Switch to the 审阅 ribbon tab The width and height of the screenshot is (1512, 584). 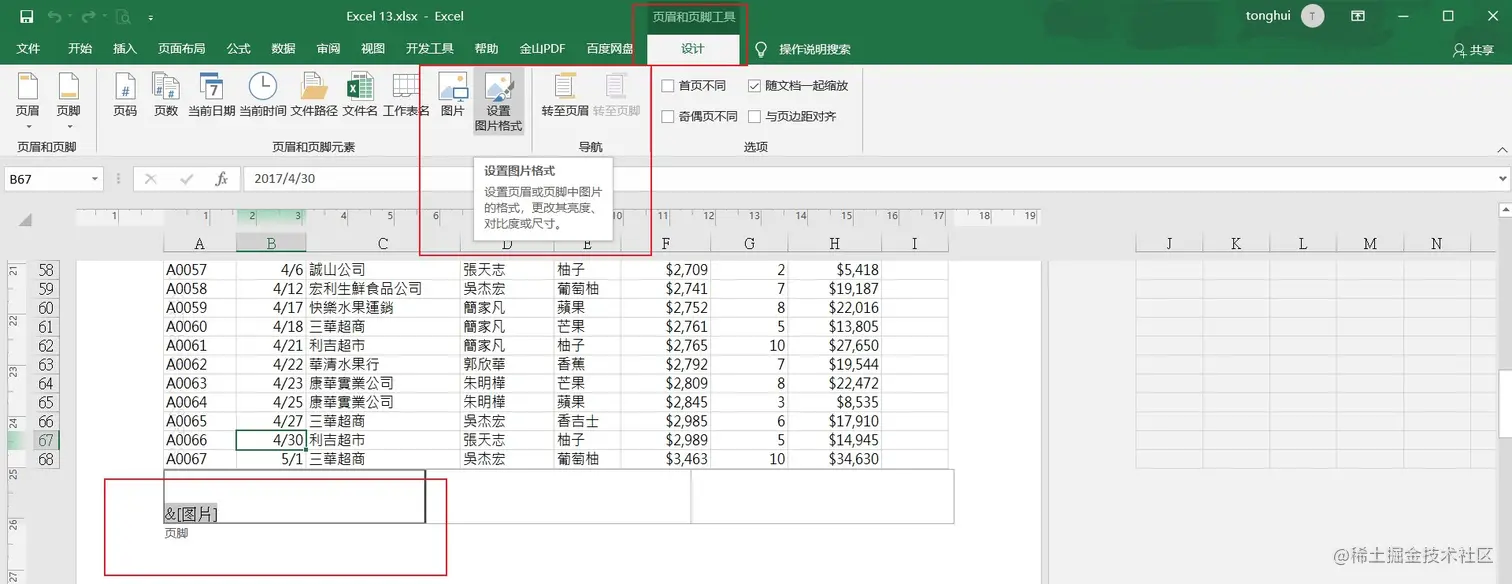coord(328,49)
